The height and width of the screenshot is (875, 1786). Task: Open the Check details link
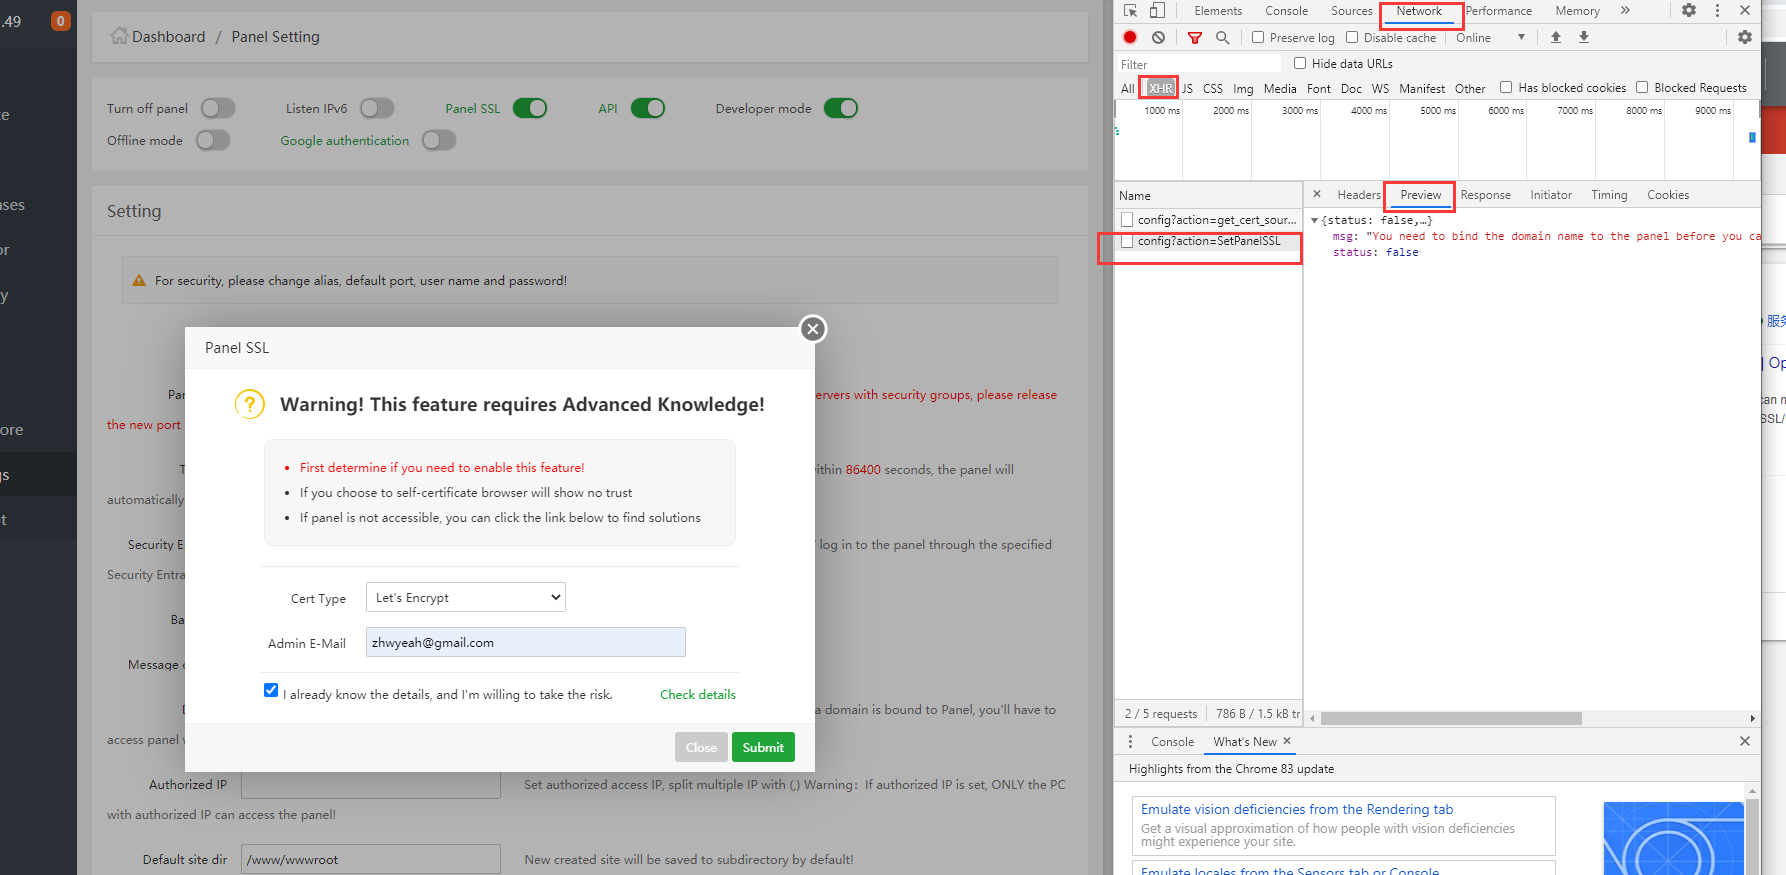tap(698, 695)
